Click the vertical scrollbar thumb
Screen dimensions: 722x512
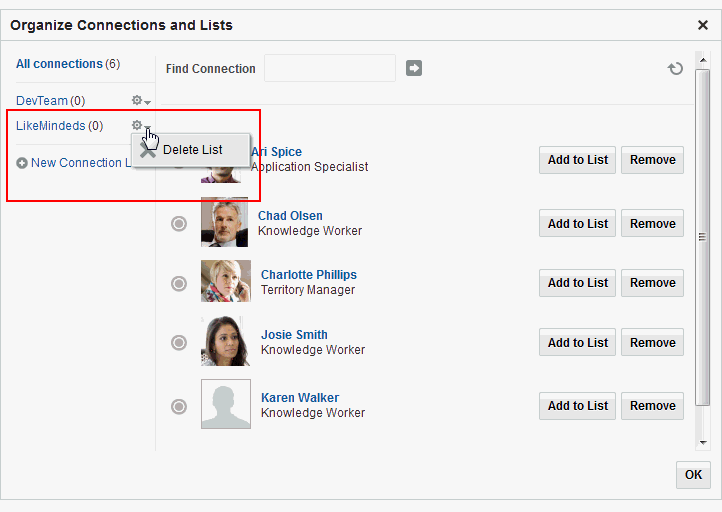click(702, 237)
